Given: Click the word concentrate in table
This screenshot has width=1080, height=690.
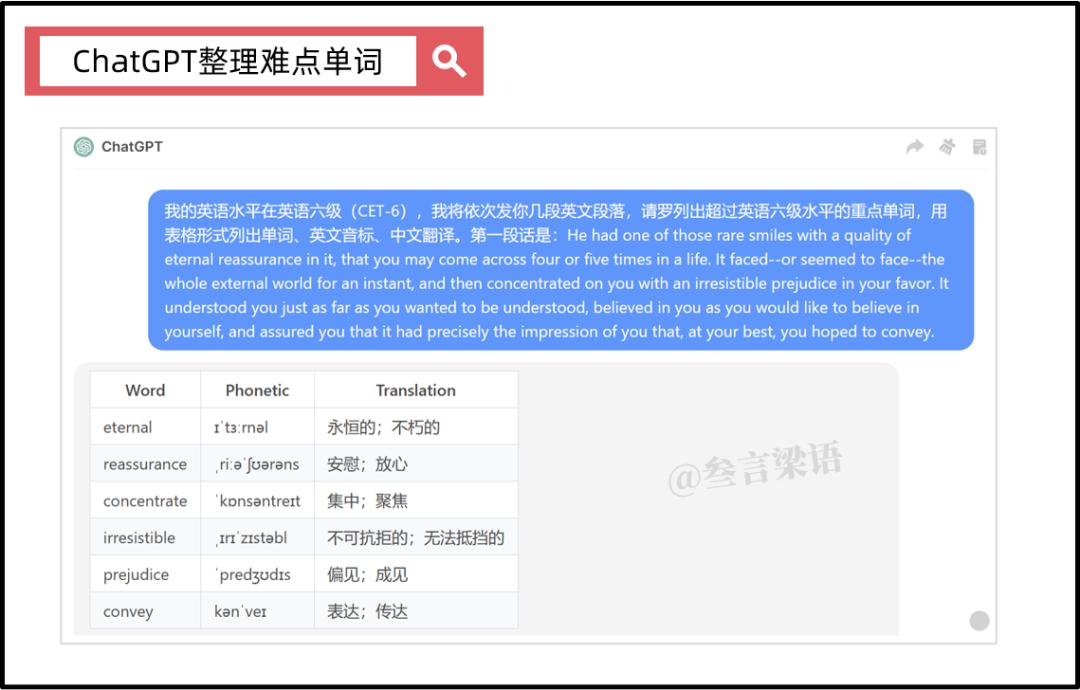Looking at the screenshot, I should [145, 501].
